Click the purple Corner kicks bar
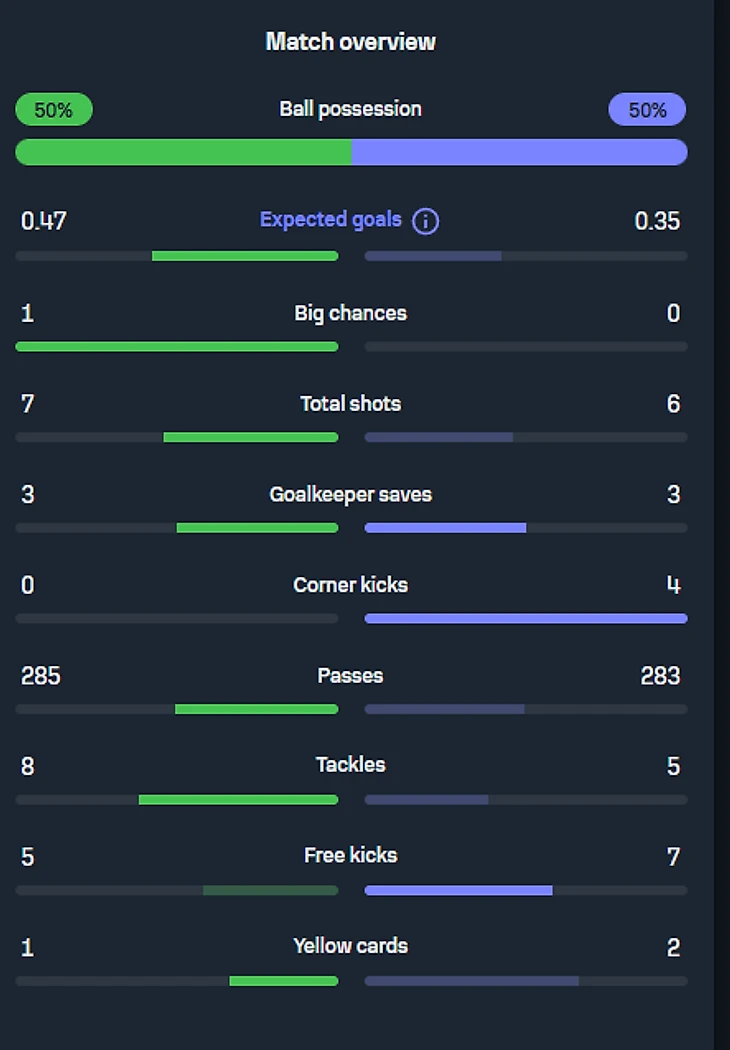Screen dimensions: 730x1050 click(526, 619)
